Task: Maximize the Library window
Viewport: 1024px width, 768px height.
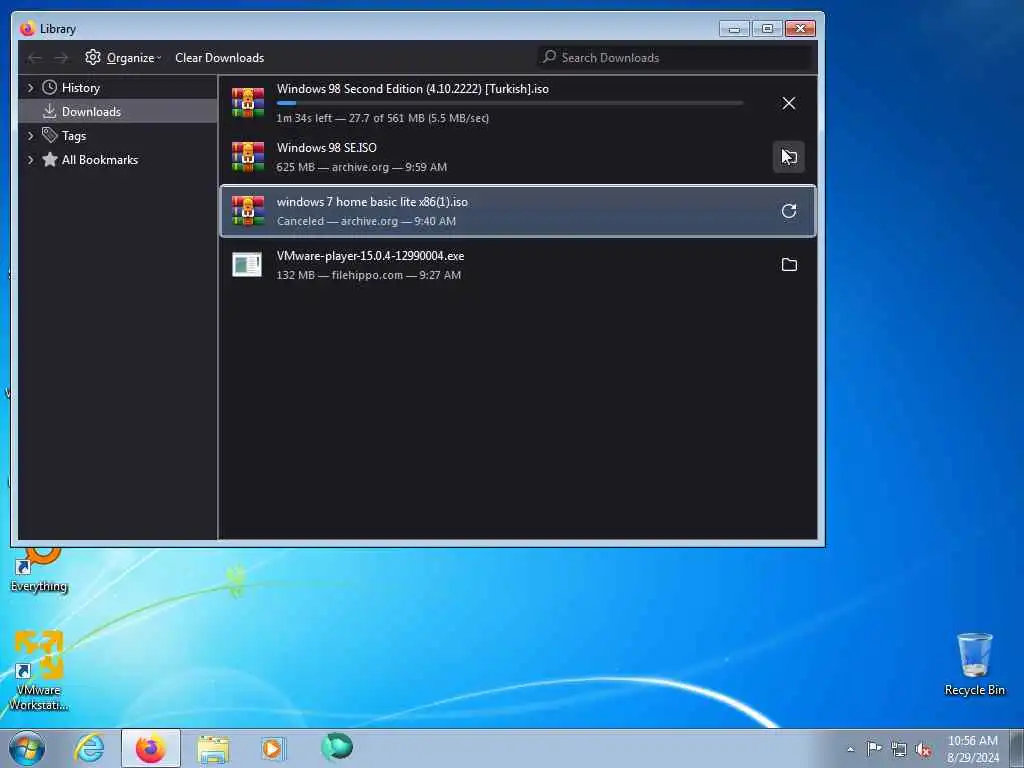Action: point(767,29)
